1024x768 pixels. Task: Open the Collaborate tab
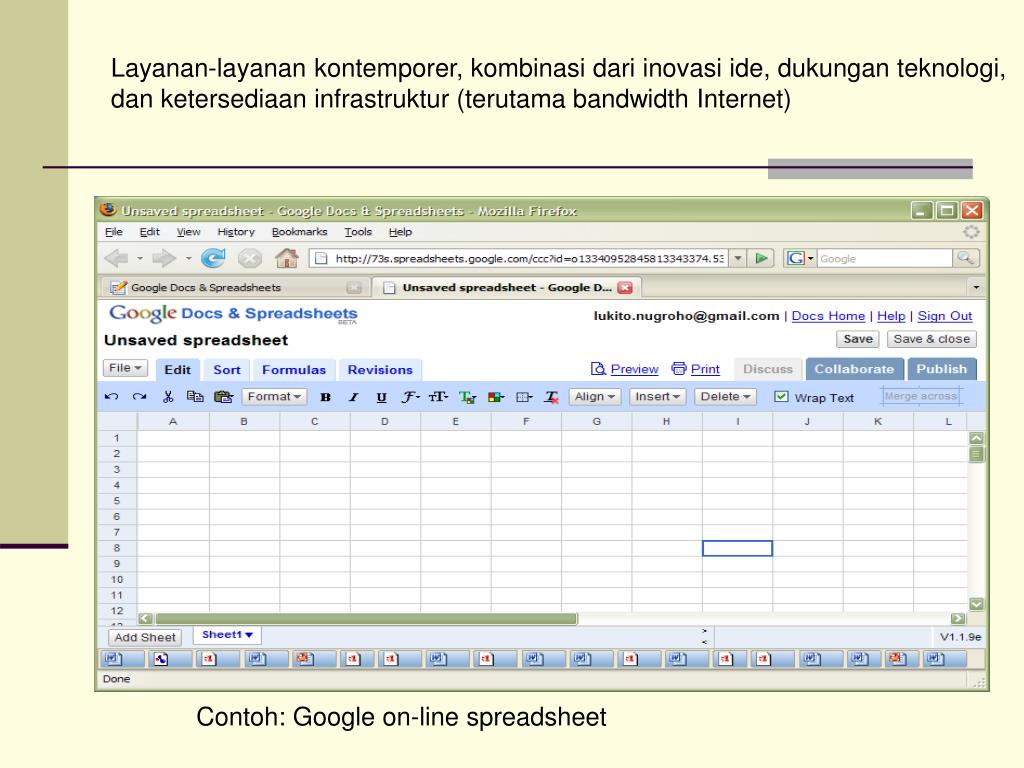tap(854, 369)
